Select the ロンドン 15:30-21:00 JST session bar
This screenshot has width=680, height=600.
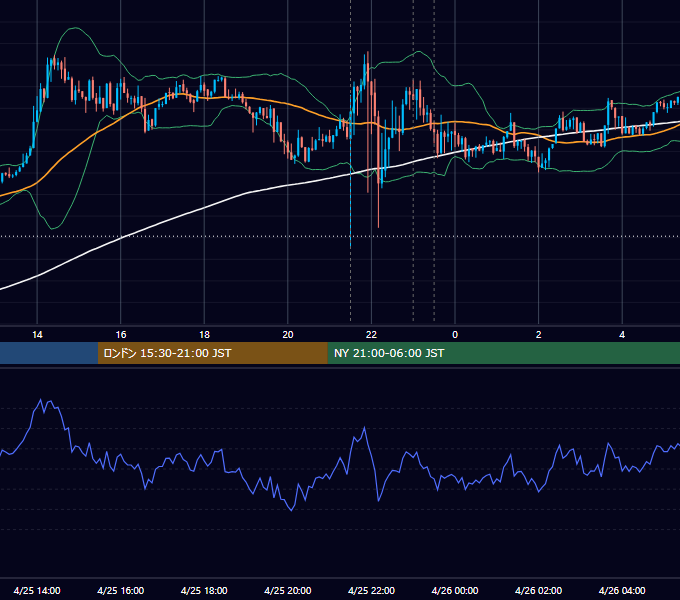coord(212,353)
